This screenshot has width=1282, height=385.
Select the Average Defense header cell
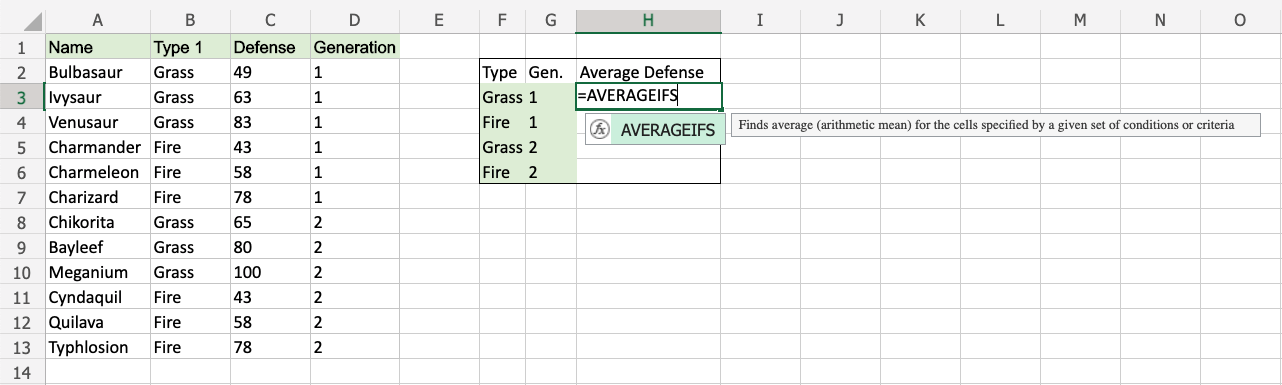[649, 72]
